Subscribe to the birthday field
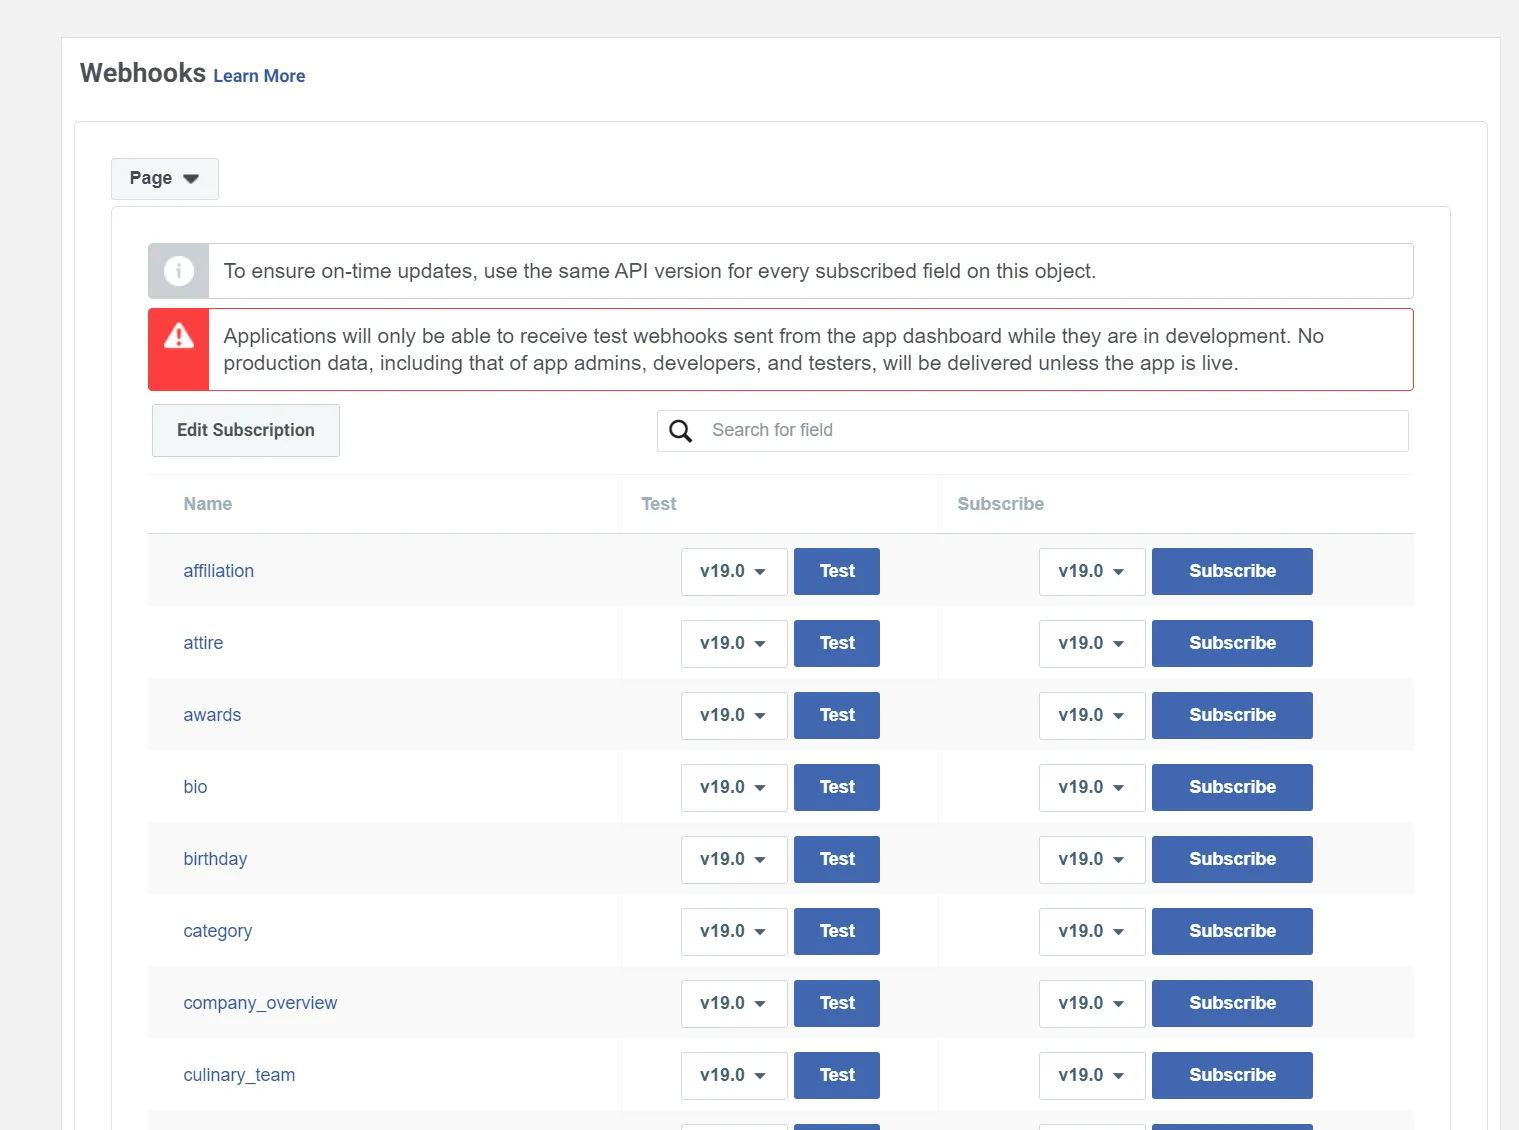This screenshot has height=1130, width=1519. pos(1232,860)
